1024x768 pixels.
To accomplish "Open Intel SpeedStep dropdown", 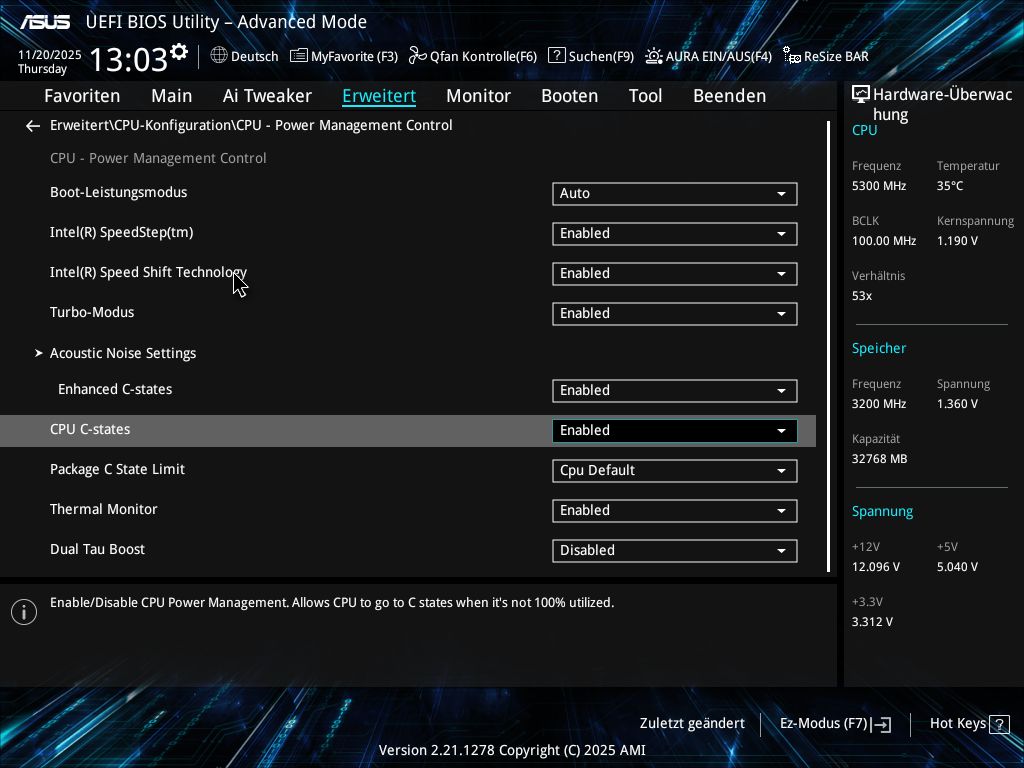I will [675, 234].
